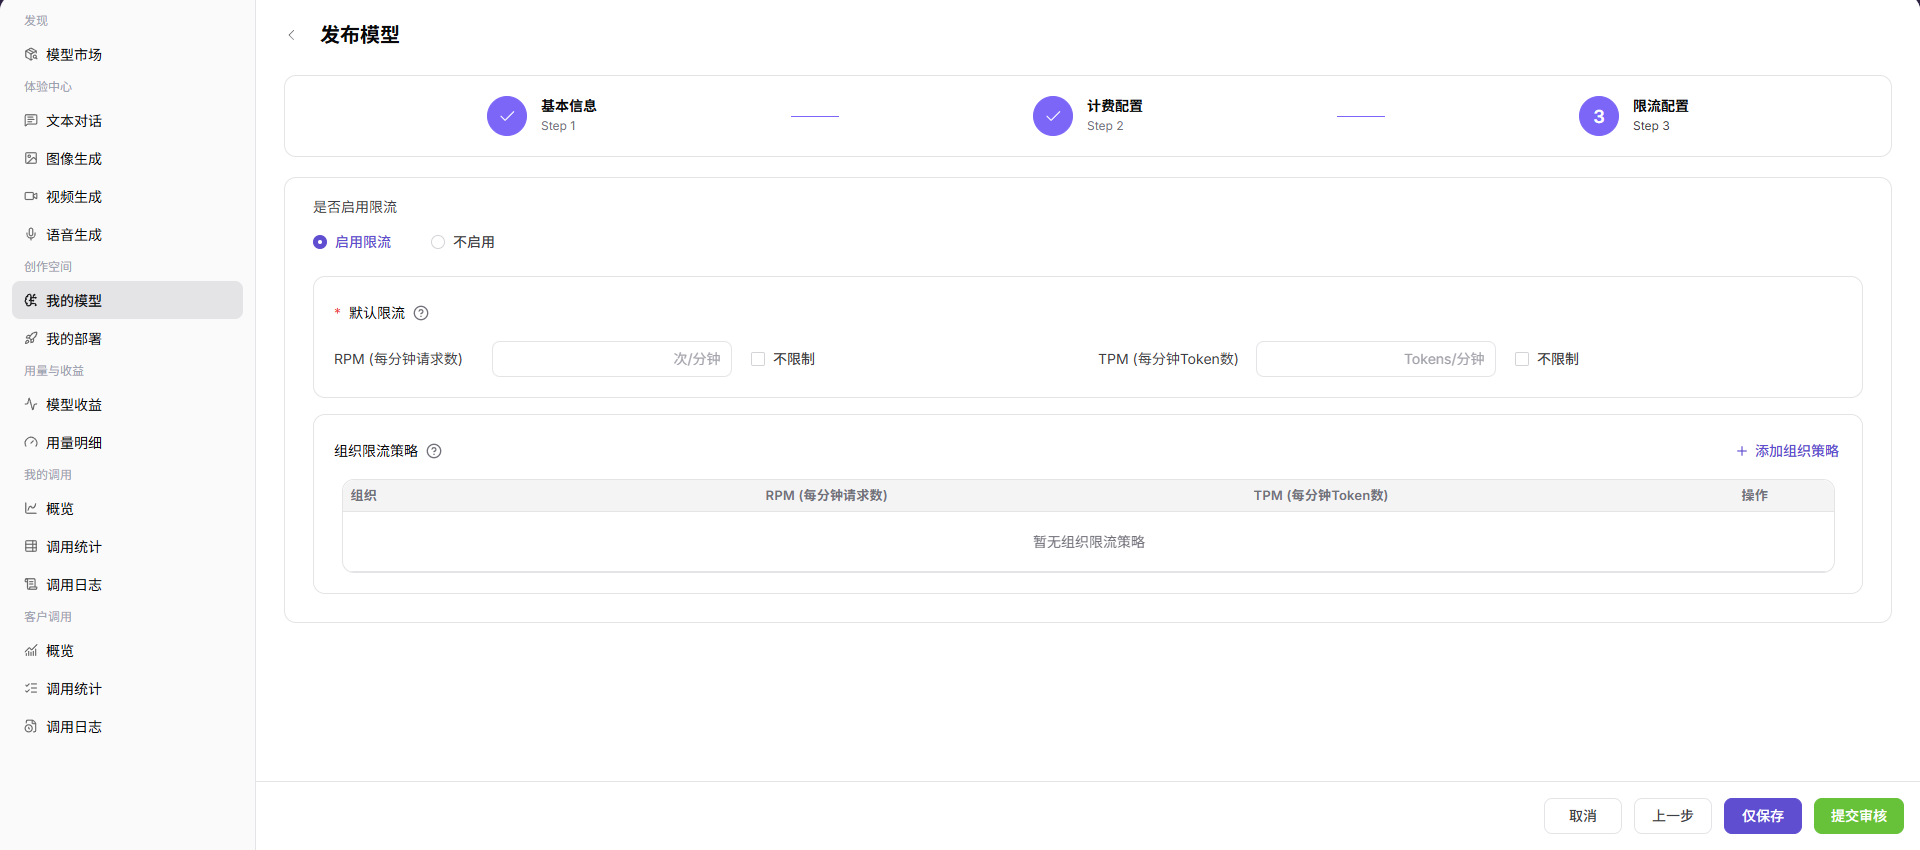
Task: Click the 文本对话 chat icon
Action: click(31, 120)
